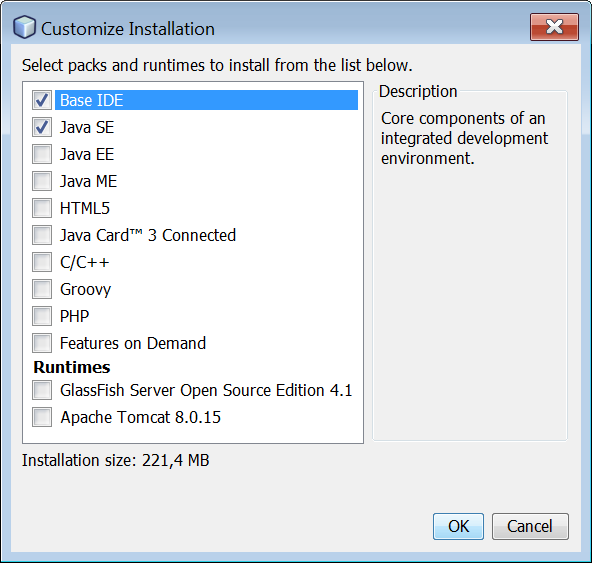
Task: Uncheck the Java SE checkbox
Action: click(x=42, y=127)
